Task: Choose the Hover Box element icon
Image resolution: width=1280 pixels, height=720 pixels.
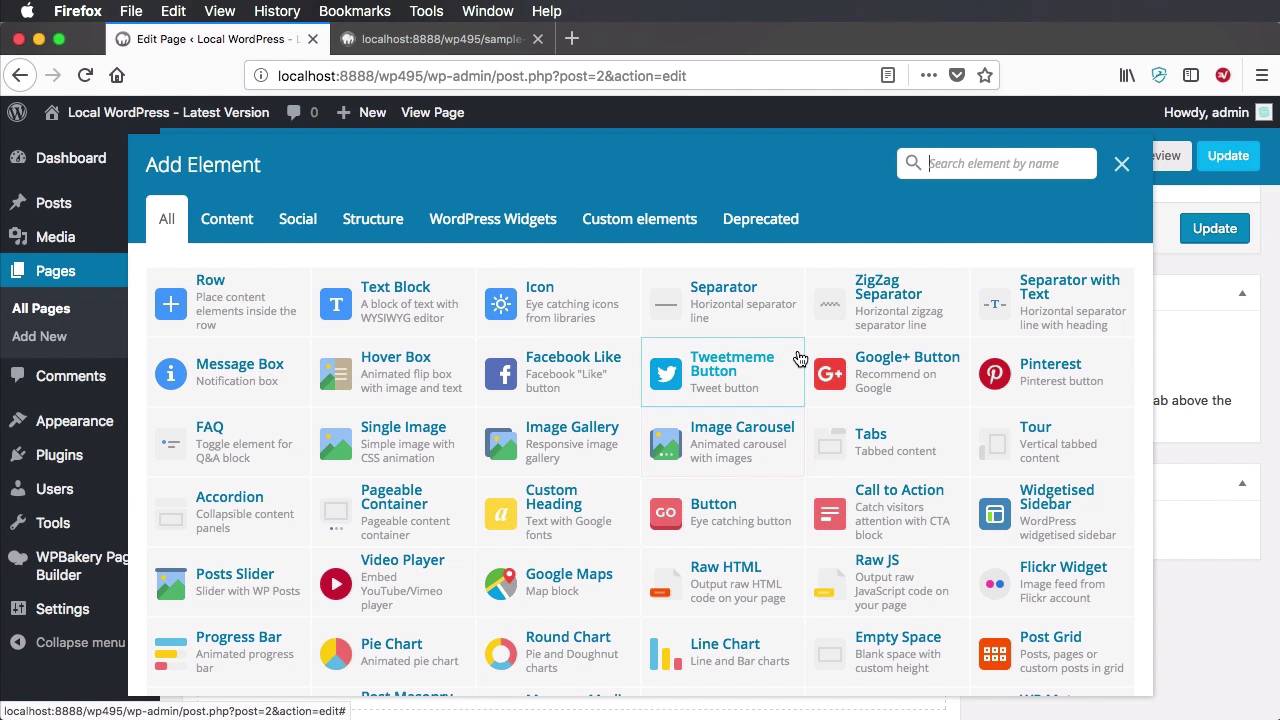Action: click(336, 373)
